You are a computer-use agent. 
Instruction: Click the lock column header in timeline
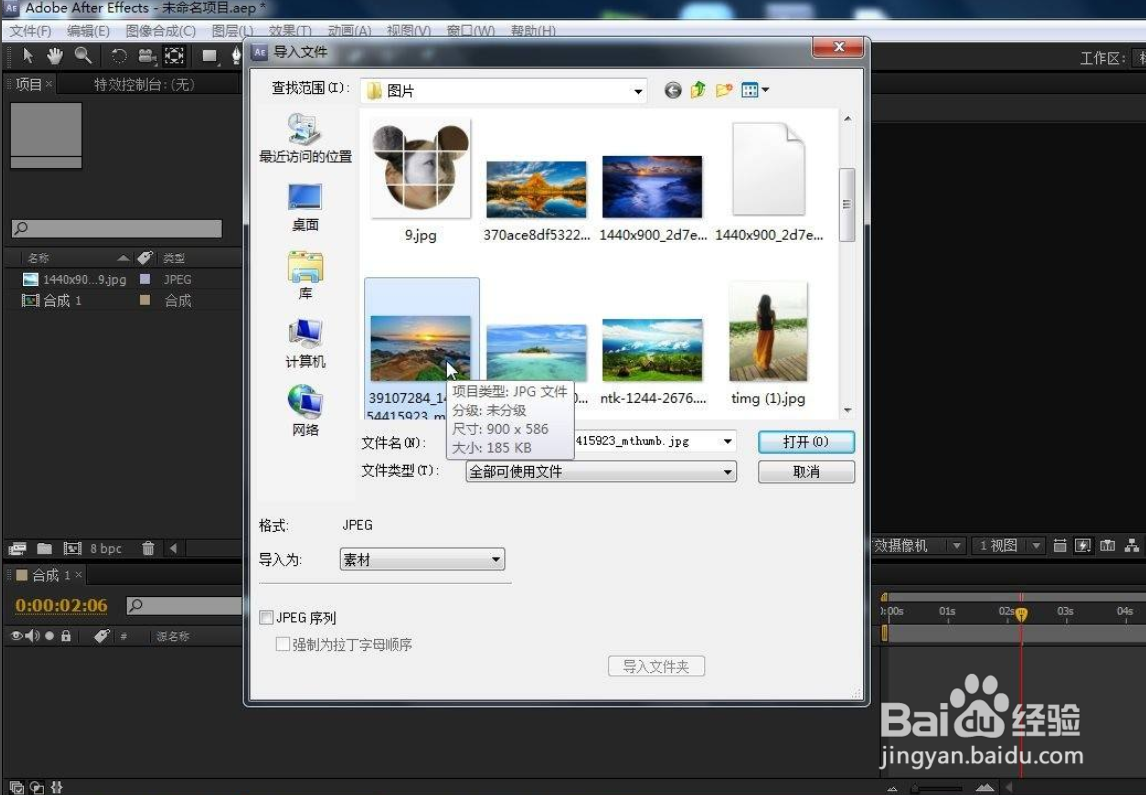pyautogui.click(x=66, y=636)
